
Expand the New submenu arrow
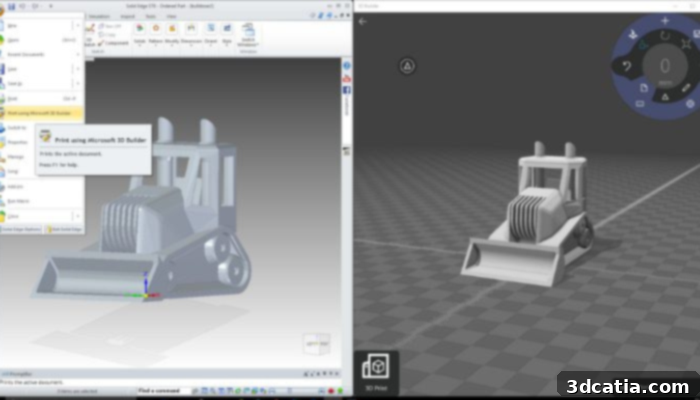pos(78,25)
